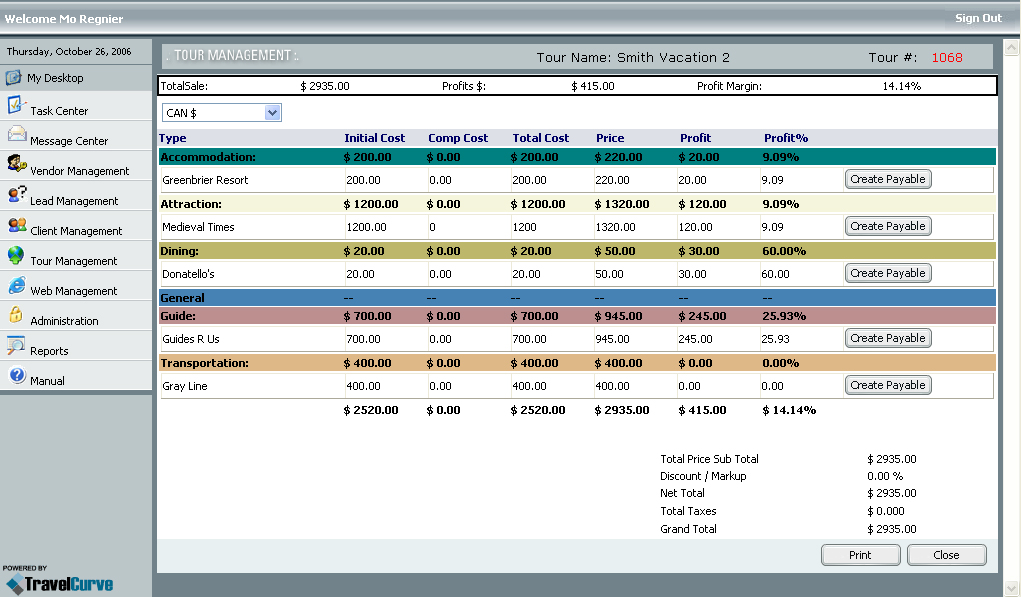The image size is (1022, 597).
Task: Click the Profit Margin value 14.14%
Action: tap(901, 86)
